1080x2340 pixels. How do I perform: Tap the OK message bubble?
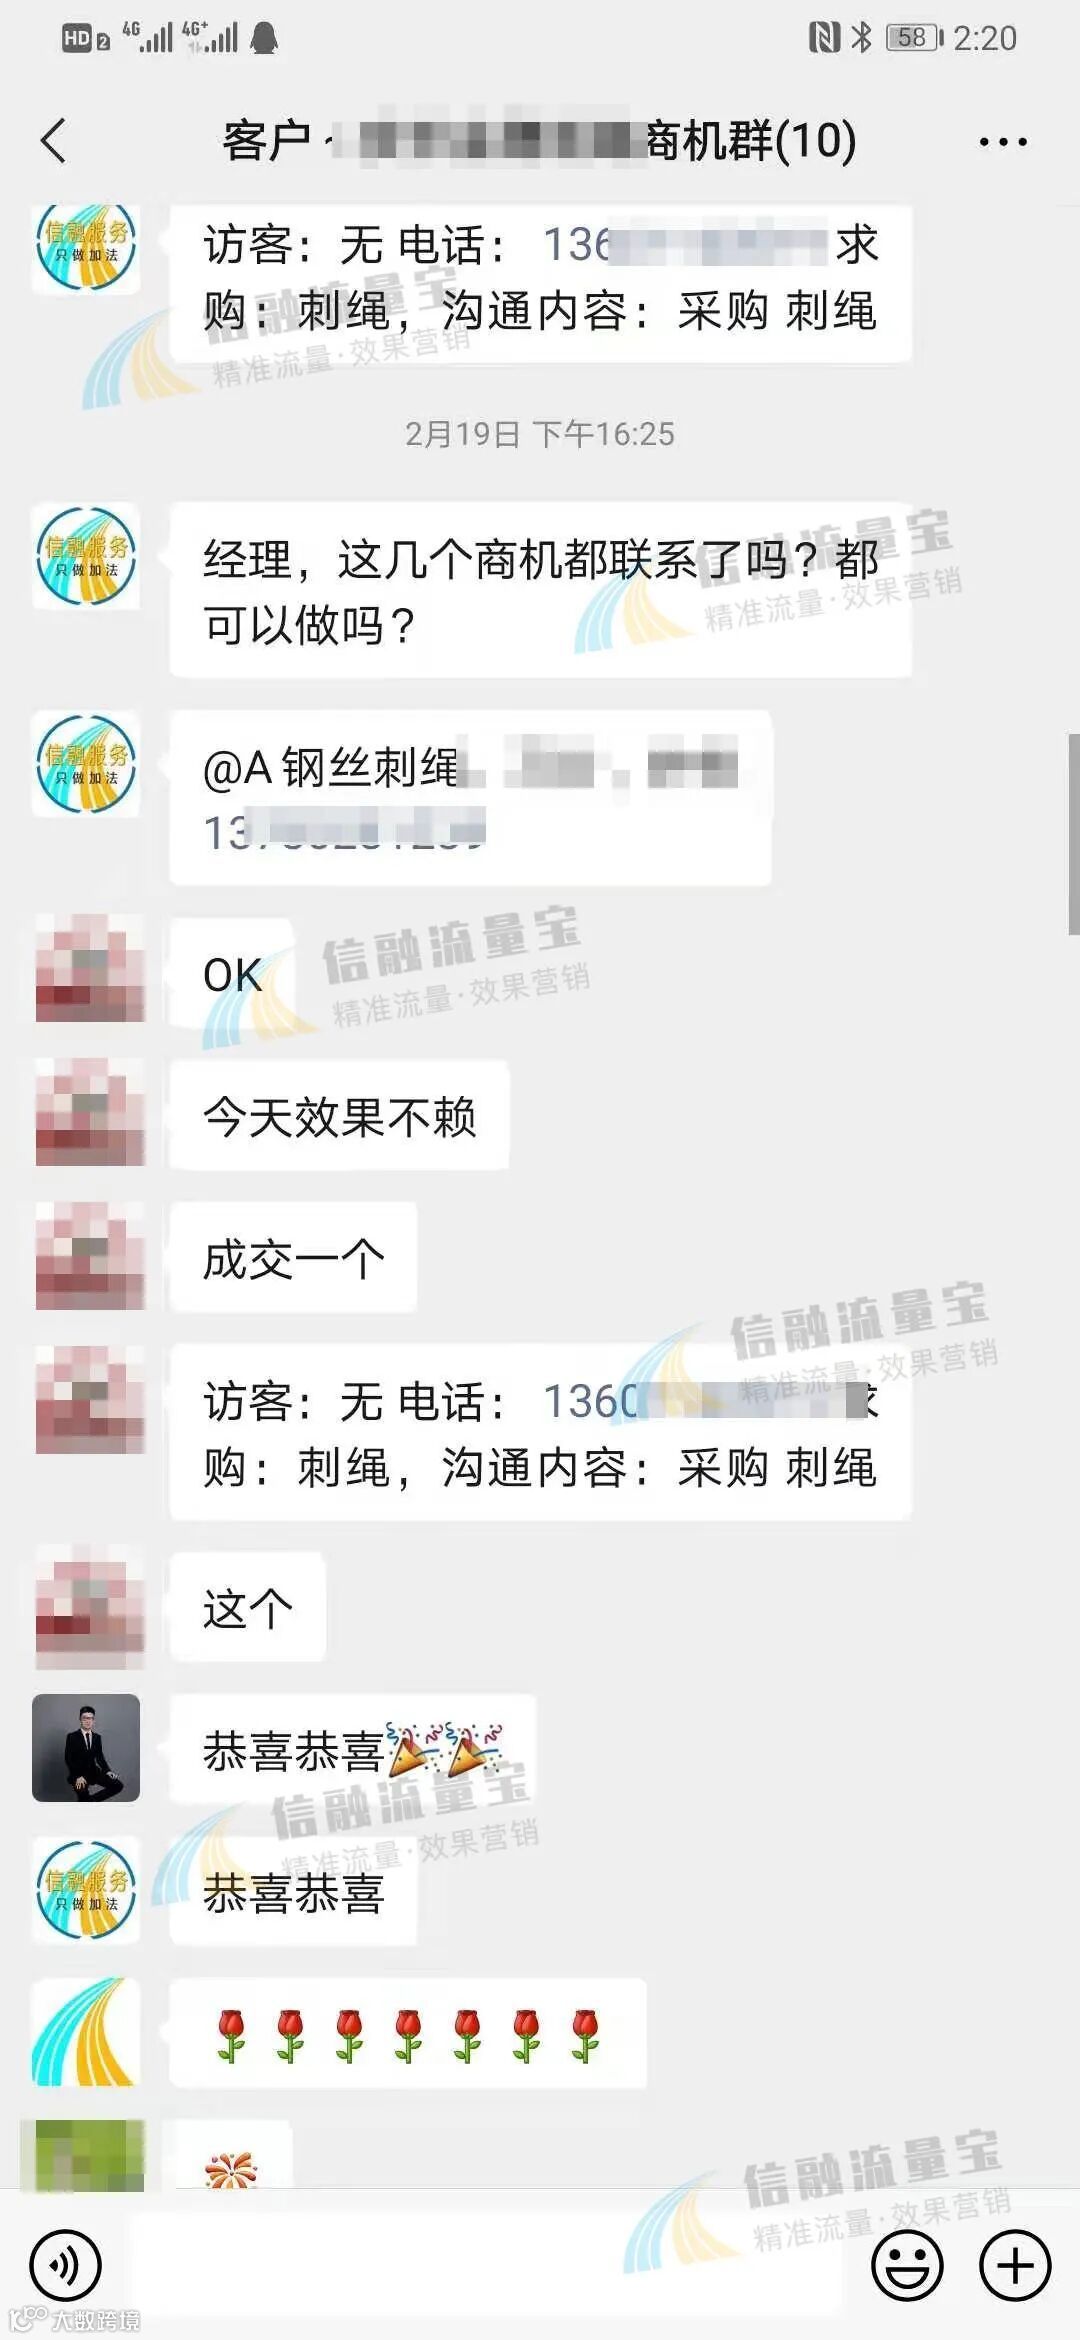click(233, 974)
